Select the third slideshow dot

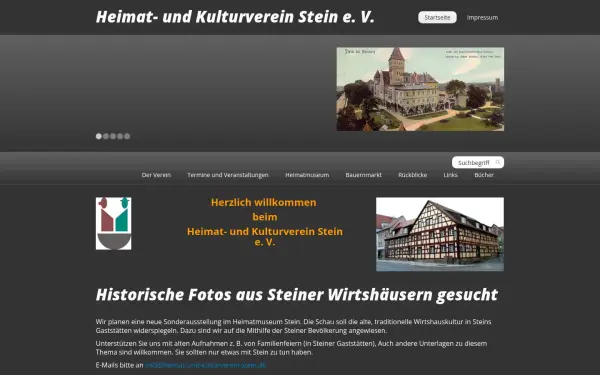pyautogui.click(x=113, y=136)
